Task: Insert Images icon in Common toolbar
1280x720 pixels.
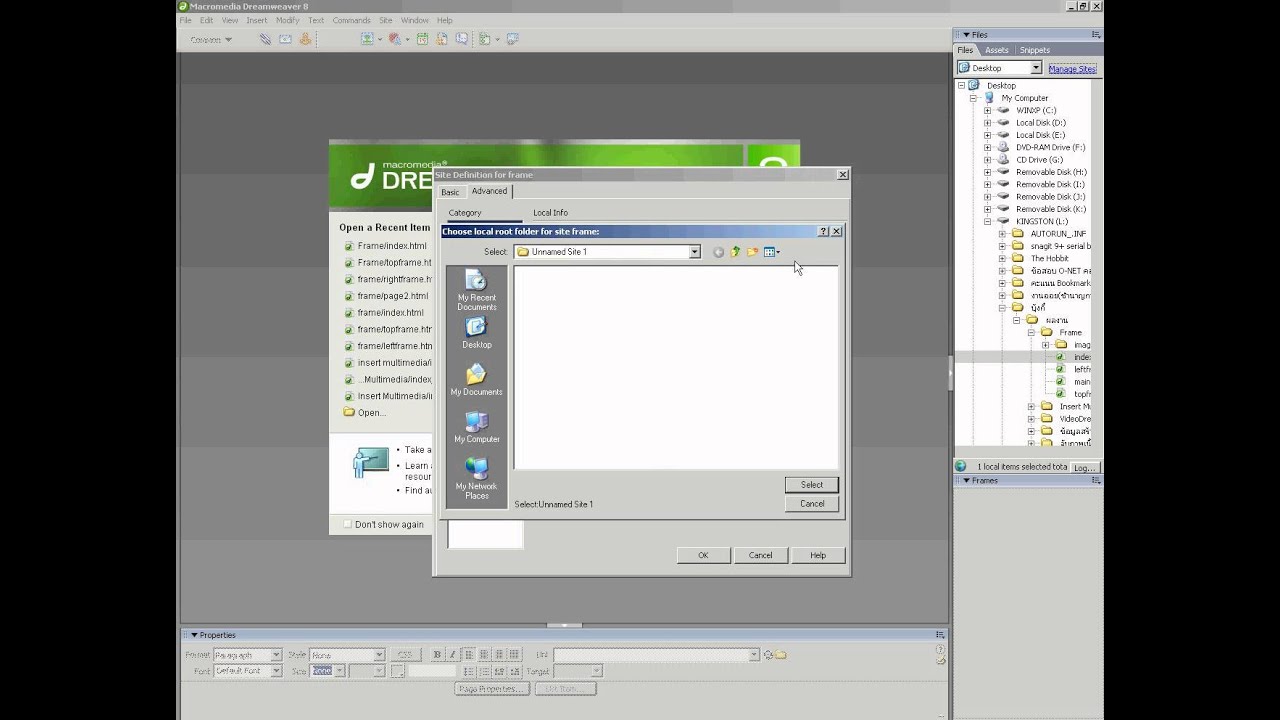Action: click(x=367, y=39)
